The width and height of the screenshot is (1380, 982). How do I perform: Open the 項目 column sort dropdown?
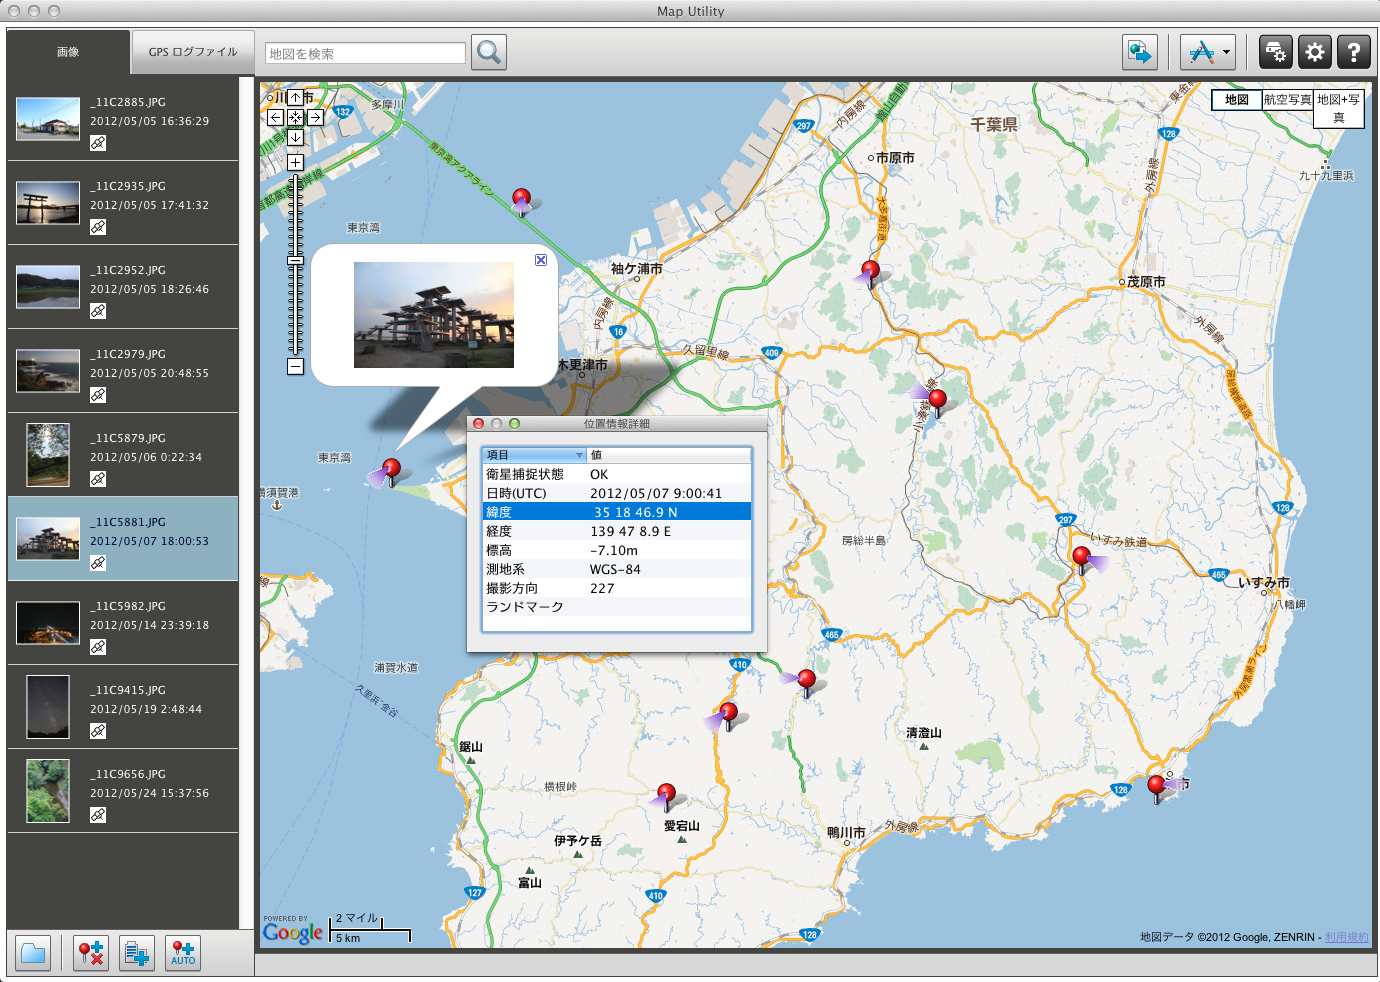pyautogui.click(x=579, y=455)
